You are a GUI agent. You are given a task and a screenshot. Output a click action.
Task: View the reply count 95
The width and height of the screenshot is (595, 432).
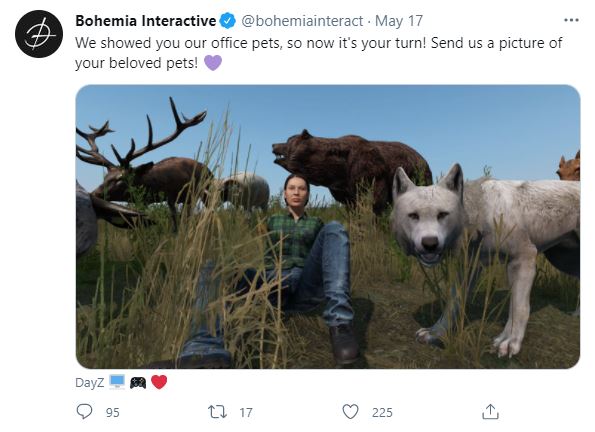pos(113,413)
